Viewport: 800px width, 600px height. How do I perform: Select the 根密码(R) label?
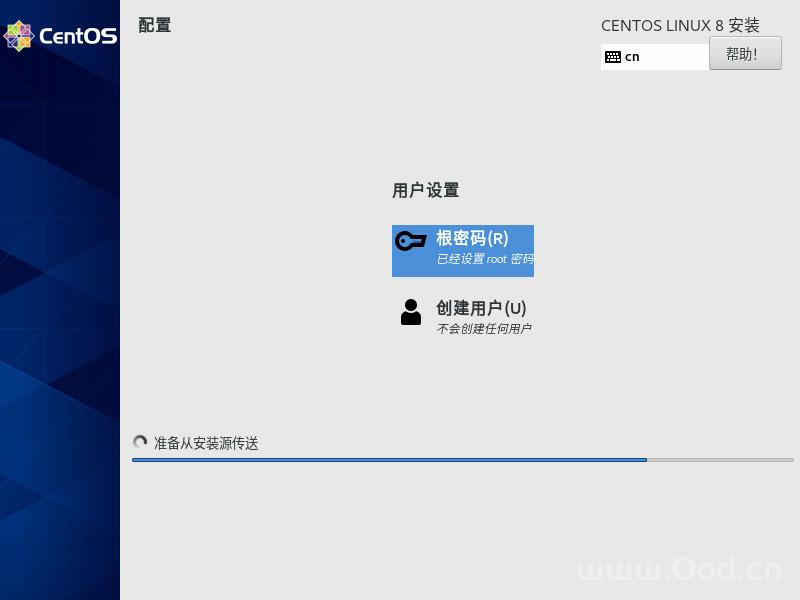tap(472, 239)
